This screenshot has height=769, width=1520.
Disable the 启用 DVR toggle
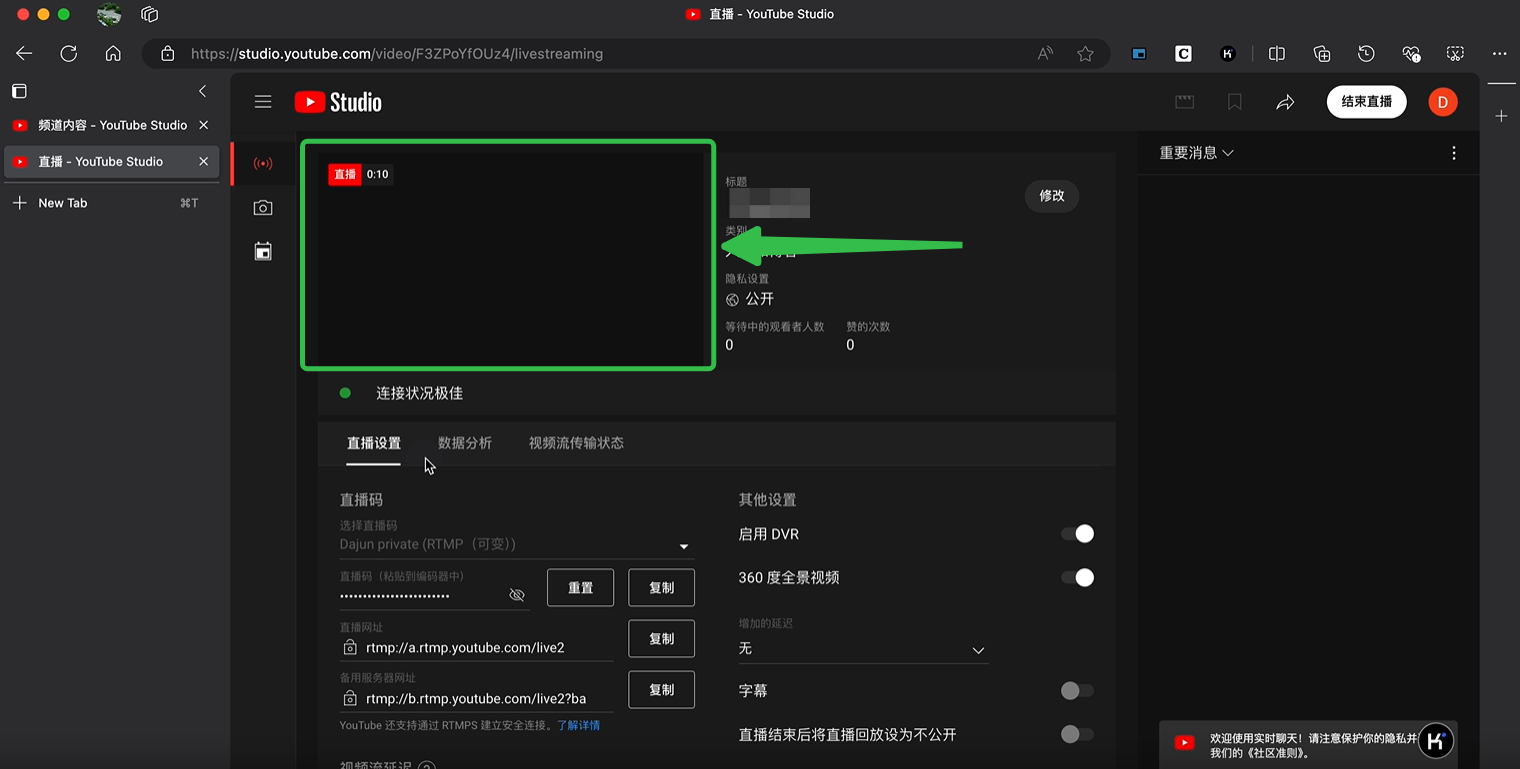1077,533
